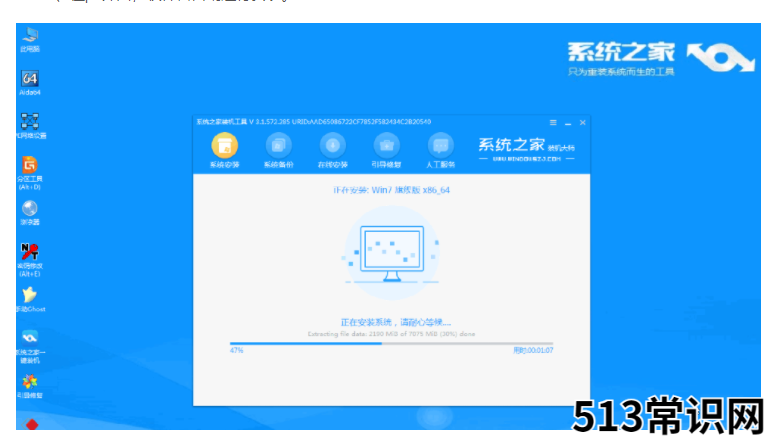Click the installation progress bar at 47%
774x447 pixels.
(391, 343)
